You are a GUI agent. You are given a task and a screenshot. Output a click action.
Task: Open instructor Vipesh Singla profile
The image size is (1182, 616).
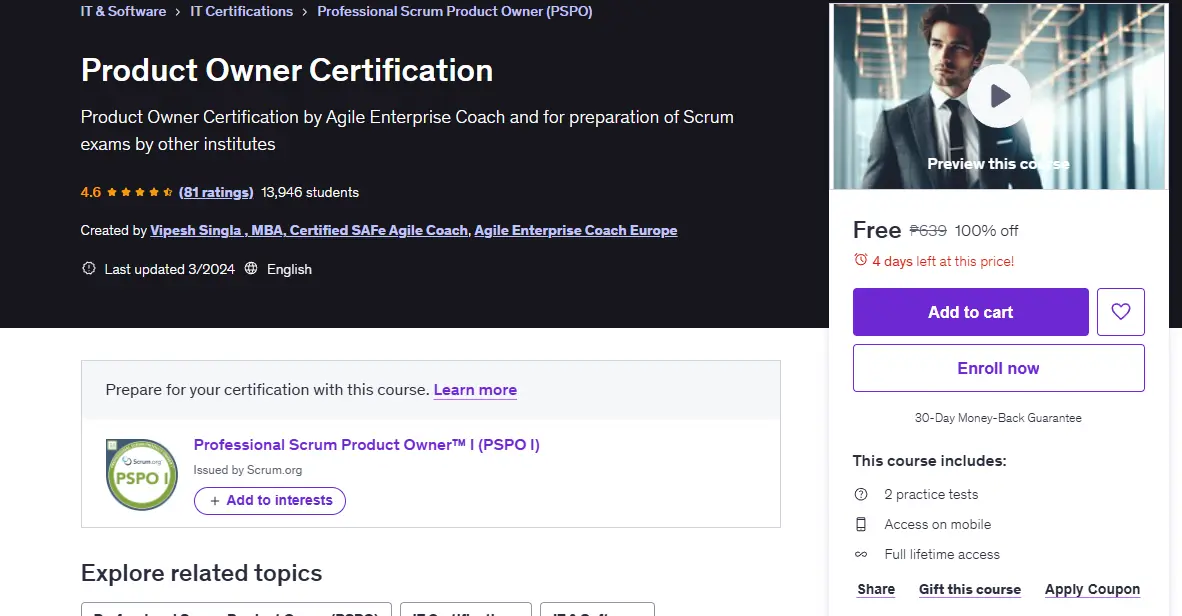point(309,230)
